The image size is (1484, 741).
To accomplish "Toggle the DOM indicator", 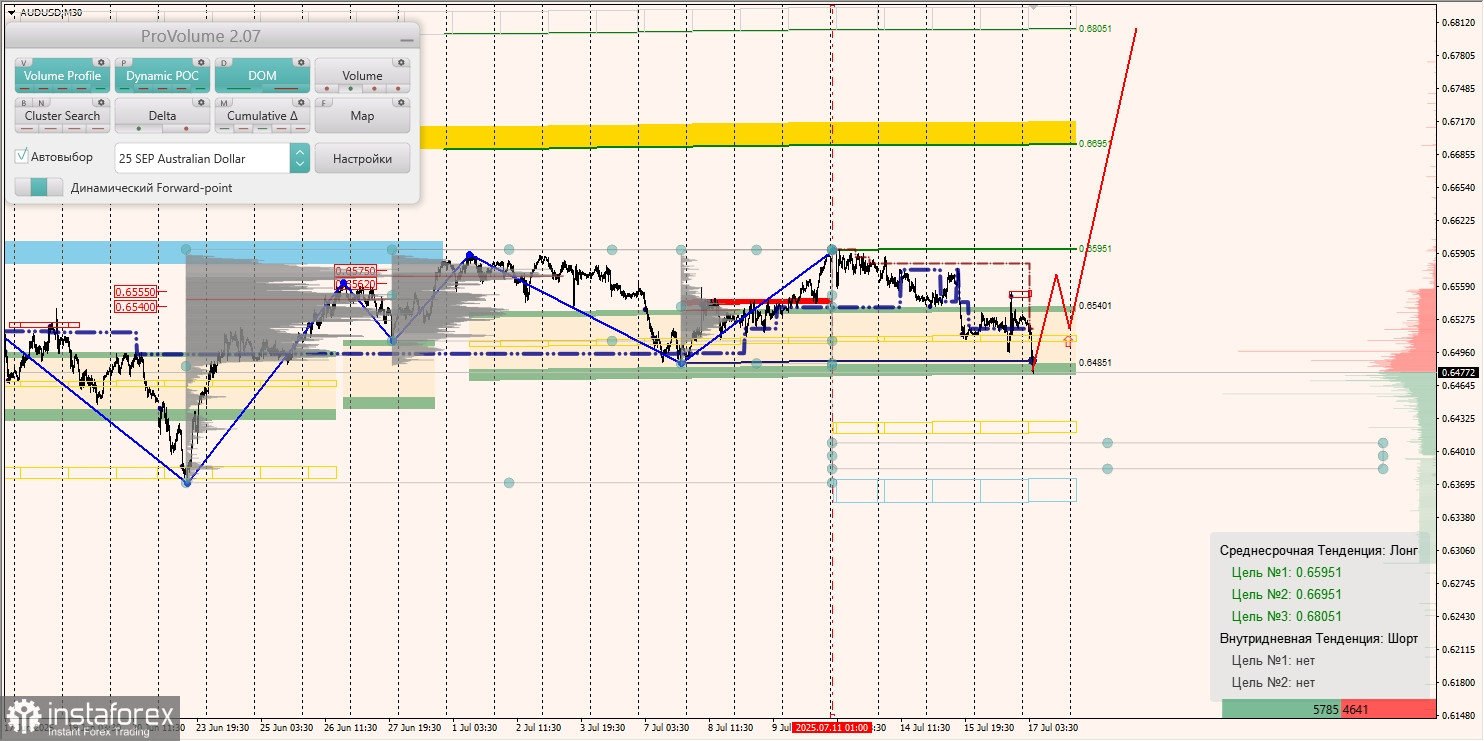I will (262, 76).
